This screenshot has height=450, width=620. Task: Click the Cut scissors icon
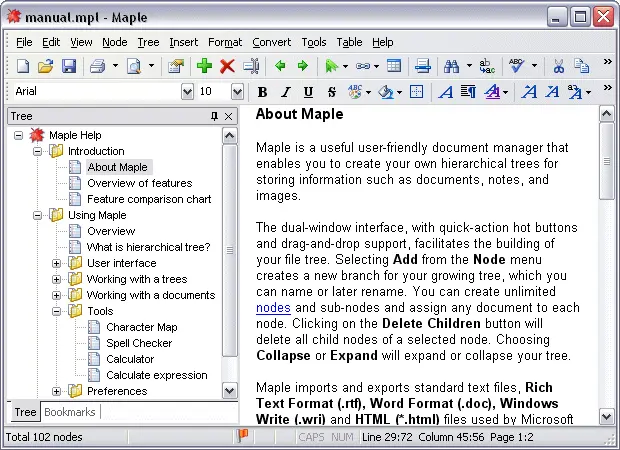pyautogui.click(x=558, y=66)
